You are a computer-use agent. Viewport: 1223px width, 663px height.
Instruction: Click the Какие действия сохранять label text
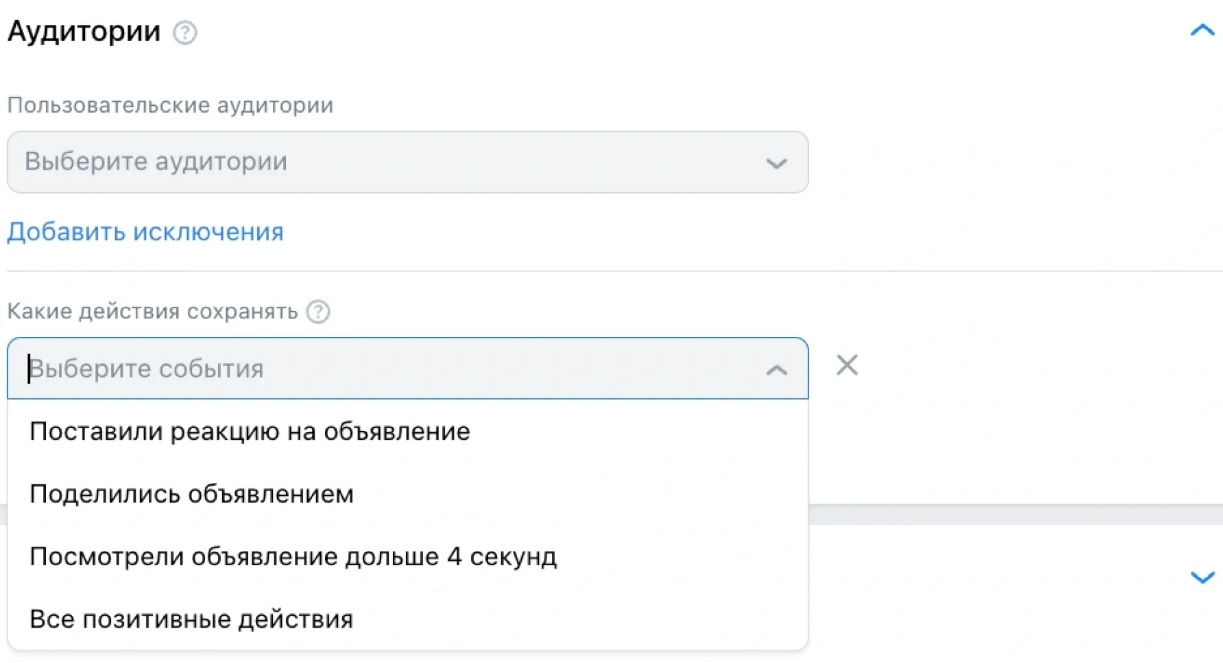[x=153, y=311]
